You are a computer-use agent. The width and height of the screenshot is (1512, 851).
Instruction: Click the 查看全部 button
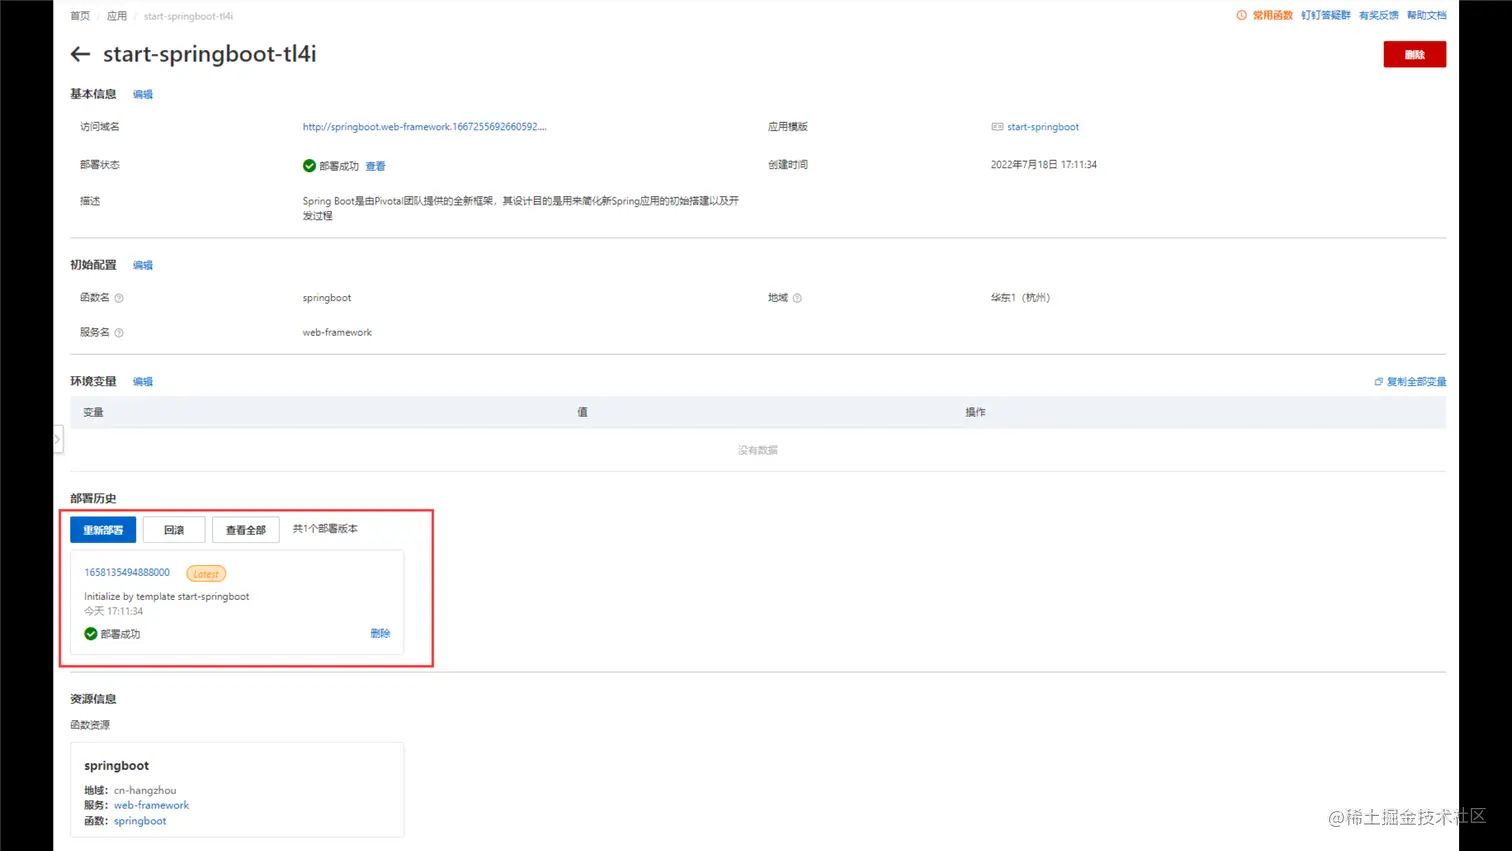(x=245, y=530)
